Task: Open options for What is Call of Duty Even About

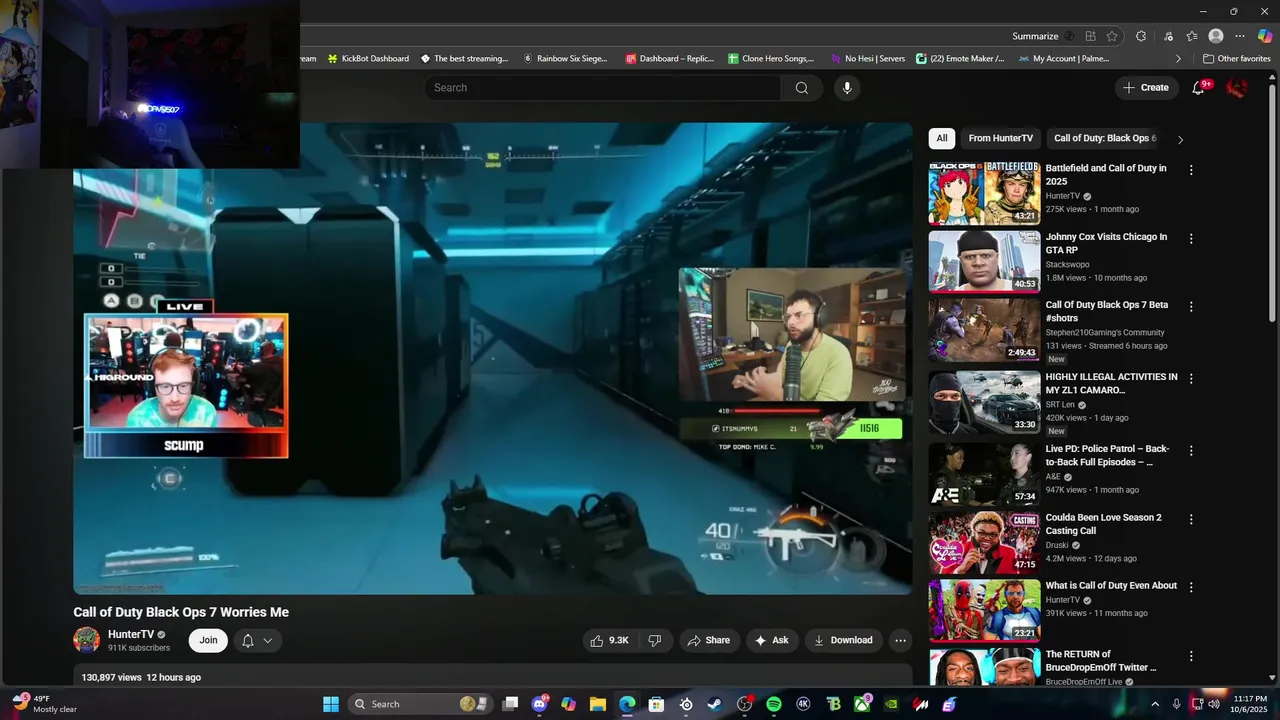Action: coord(1190,588)
